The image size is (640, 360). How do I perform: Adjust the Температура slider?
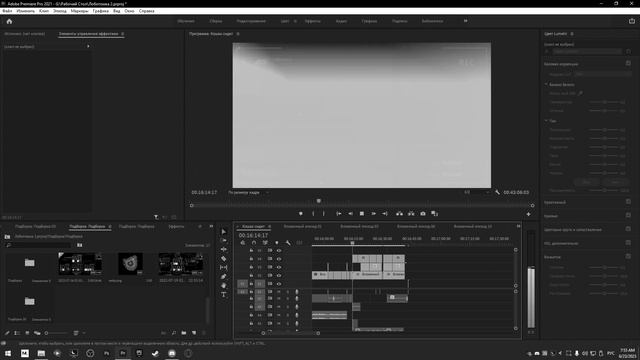(604, 102)
